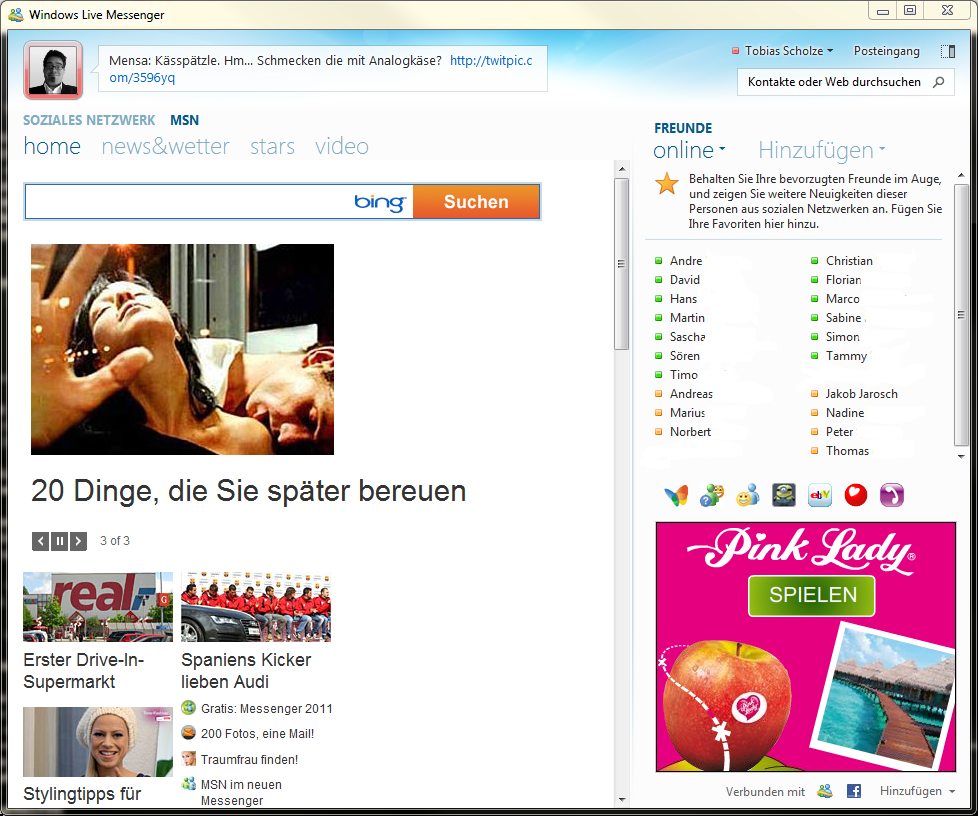
Task: Open the Erster Drive-In-Supermarkt article link
Action: point(84,671)
